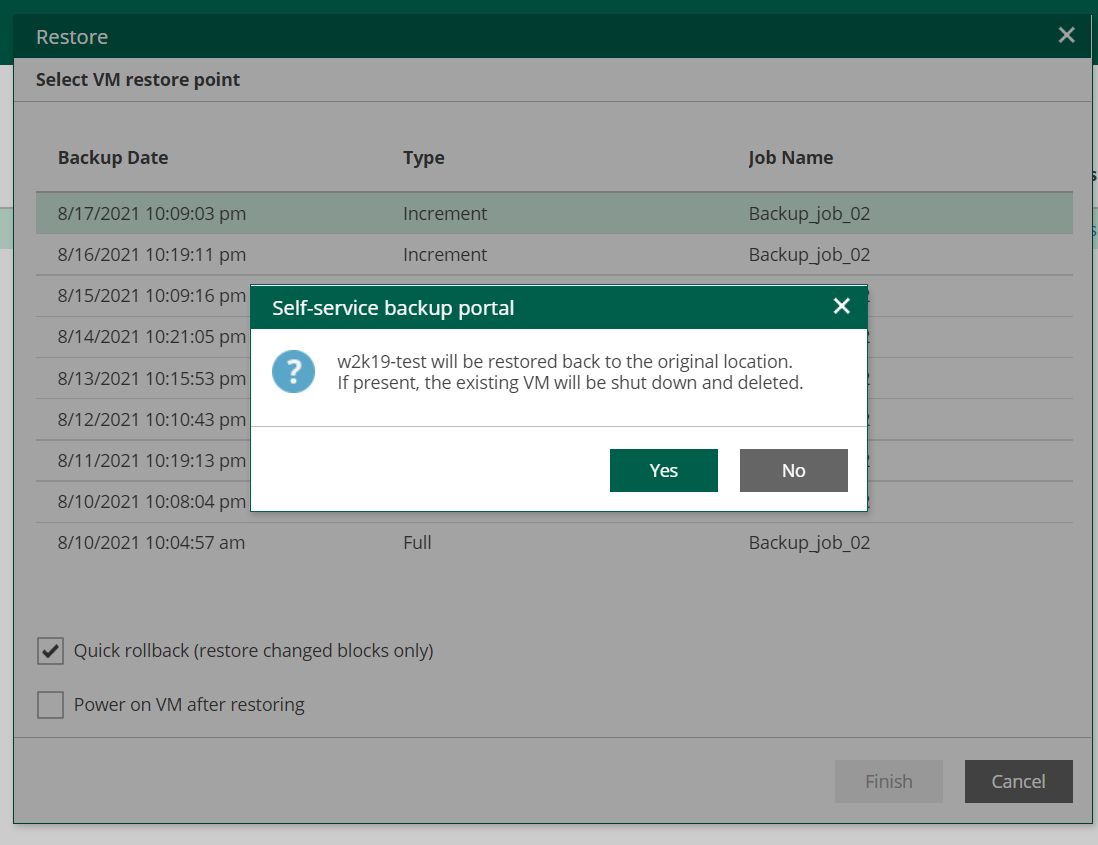The image size is (1098, 845).
Task: Sort restore points by Backup Date
Action: pos(113,157)
